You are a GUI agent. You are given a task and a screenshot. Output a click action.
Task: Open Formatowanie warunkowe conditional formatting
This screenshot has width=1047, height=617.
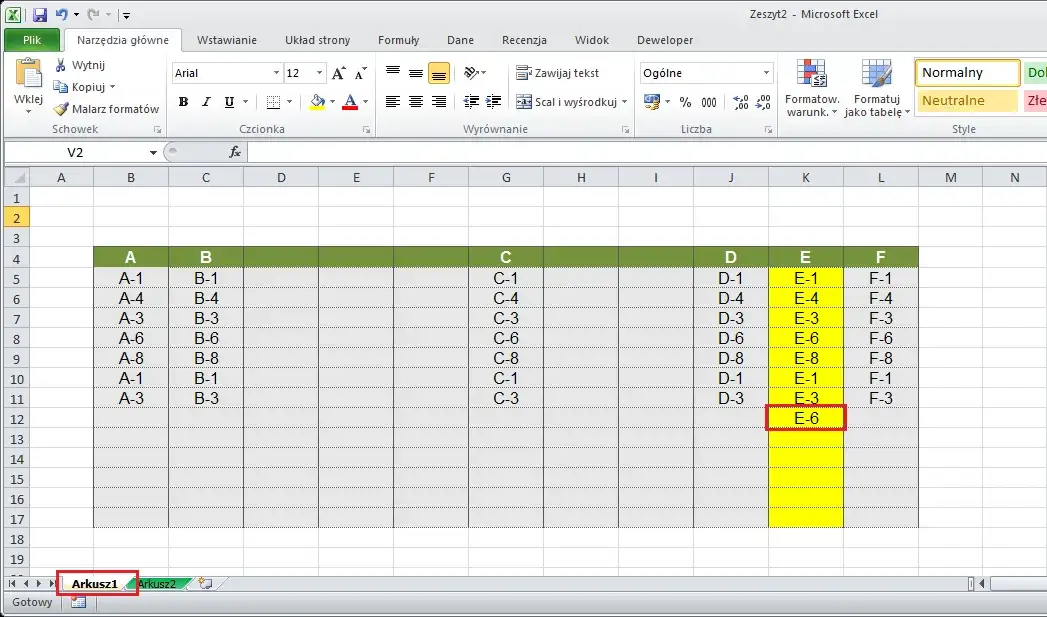pos(811,88)
